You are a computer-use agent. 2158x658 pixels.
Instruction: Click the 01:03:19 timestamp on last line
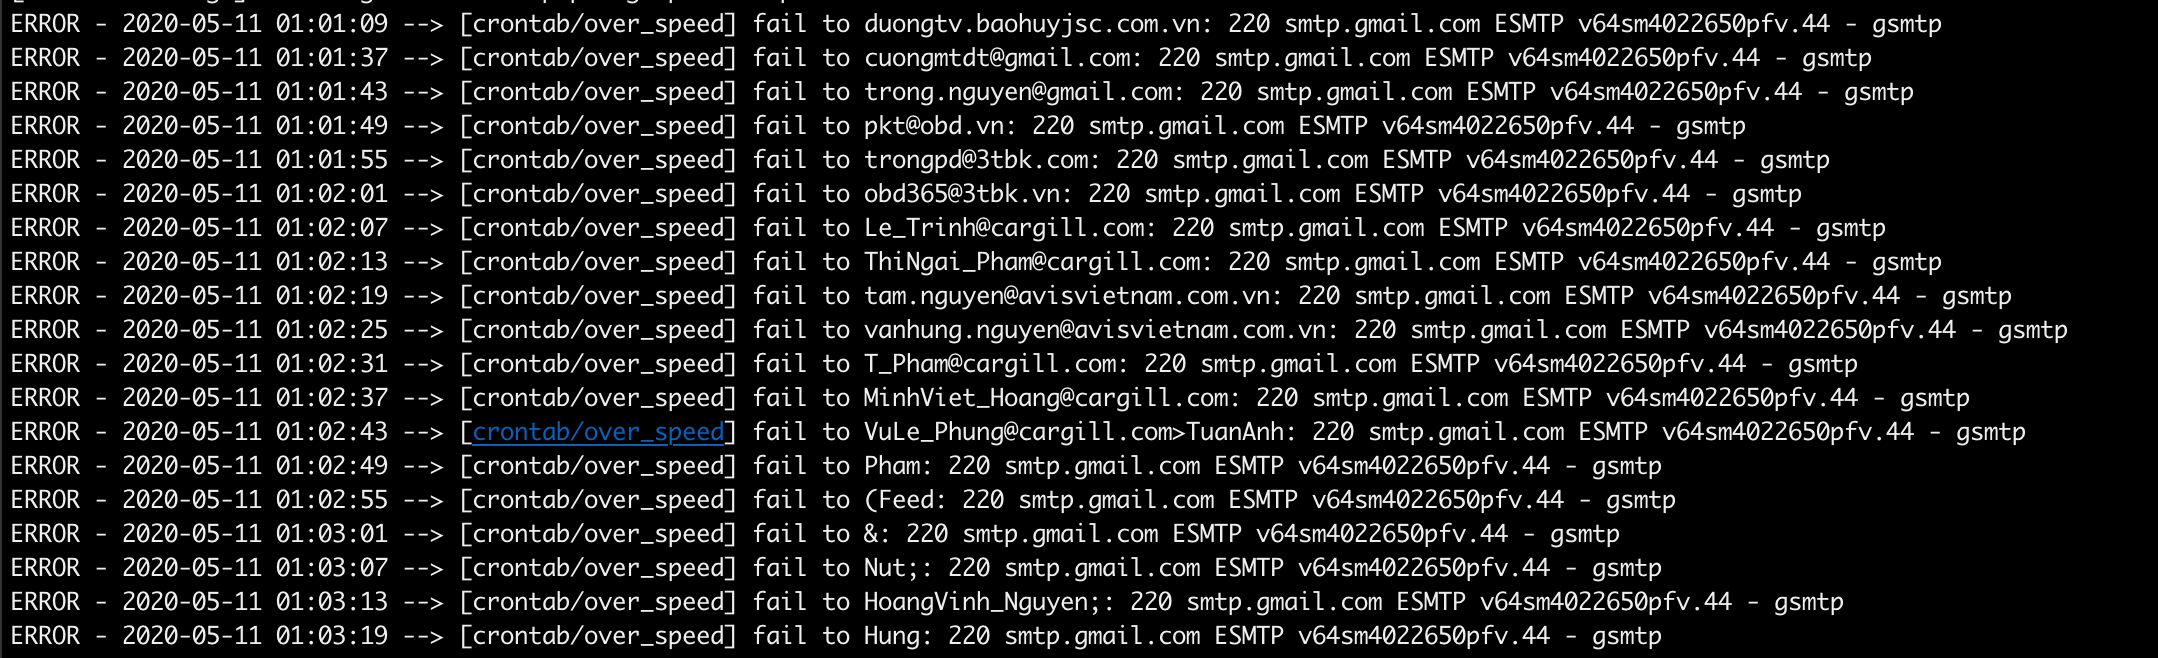point(332,636)
